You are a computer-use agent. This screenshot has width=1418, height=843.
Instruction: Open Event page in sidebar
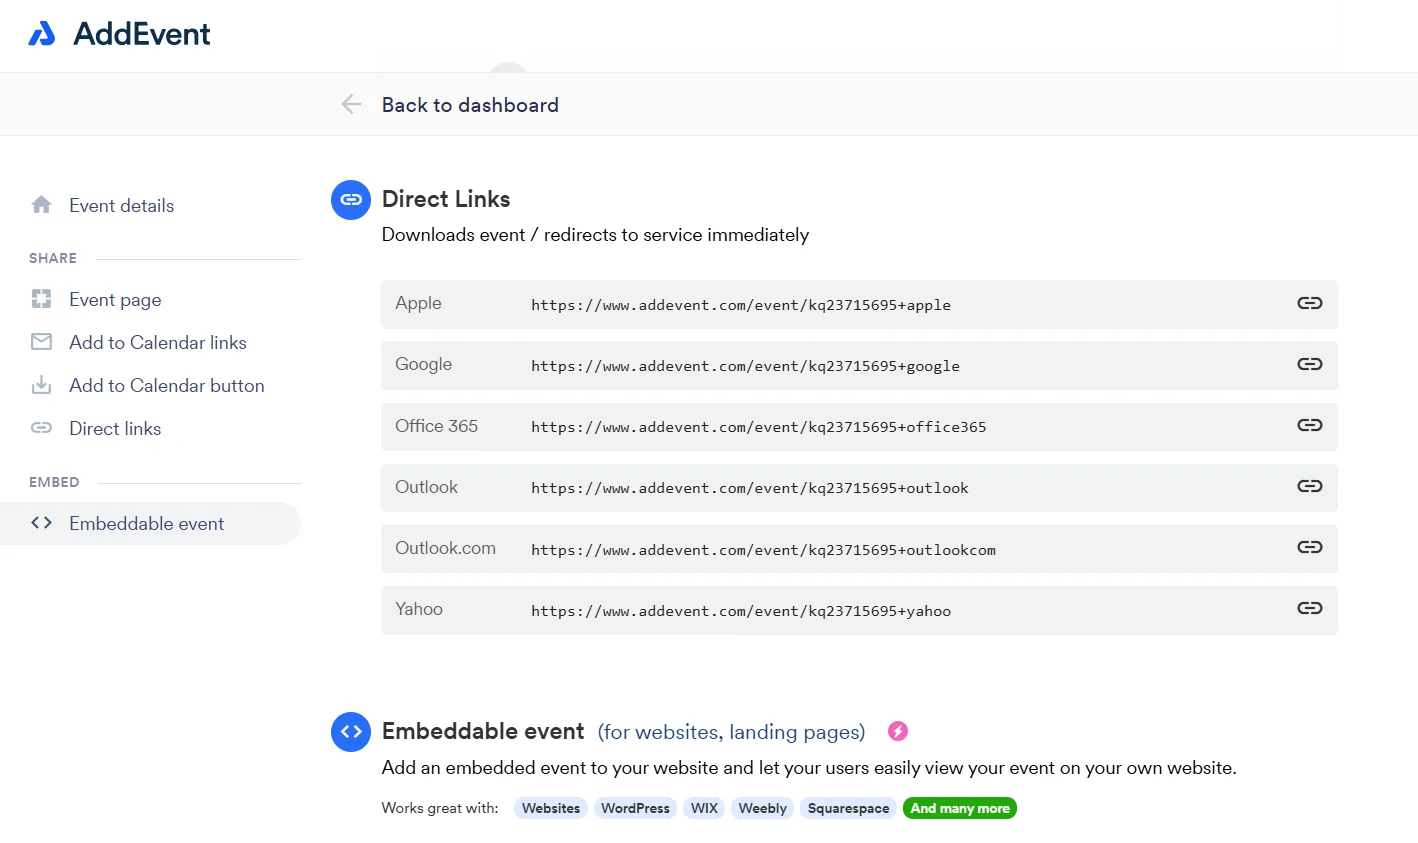(x=115, y=300)
